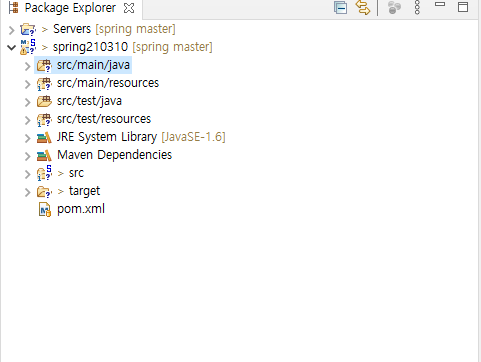Image resolution: width=481 pixels, height=362 pixels.
Task: Close the Package Explorer tab
Action: coord(129,8)
